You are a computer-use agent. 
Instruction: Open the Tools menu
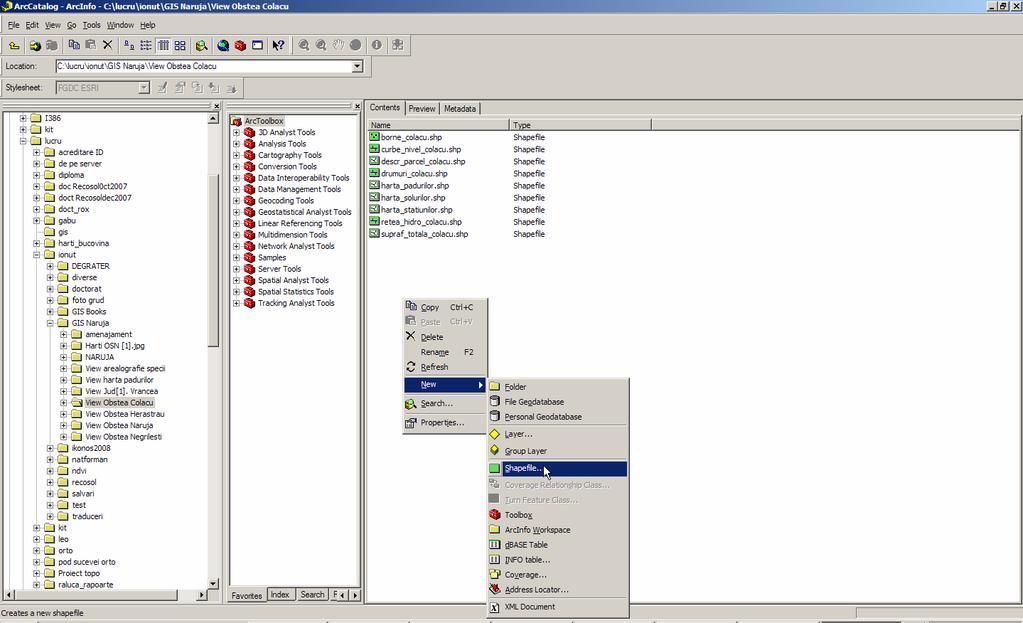91,25
